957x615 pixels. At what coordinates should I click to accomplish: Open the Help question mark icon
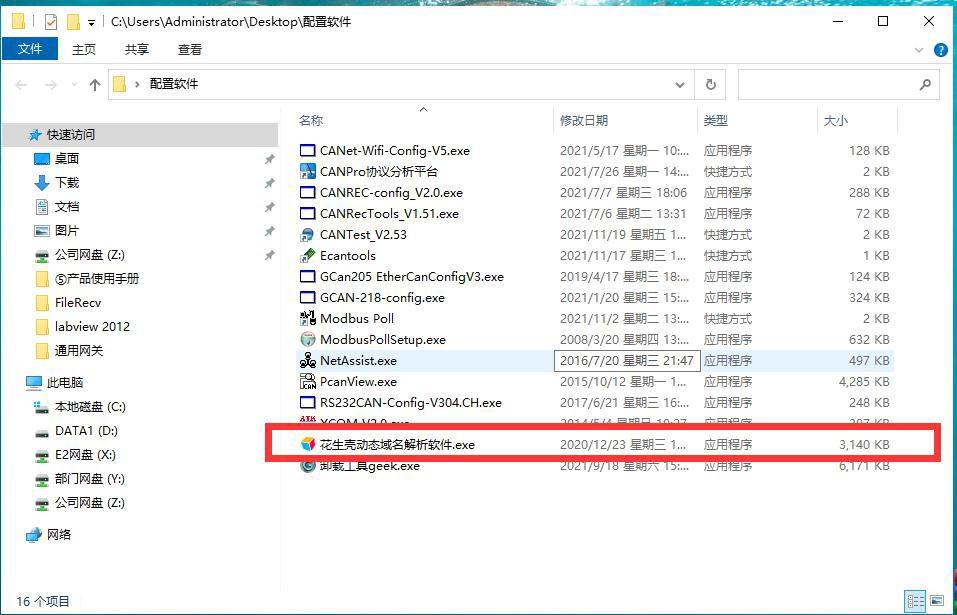940,50
